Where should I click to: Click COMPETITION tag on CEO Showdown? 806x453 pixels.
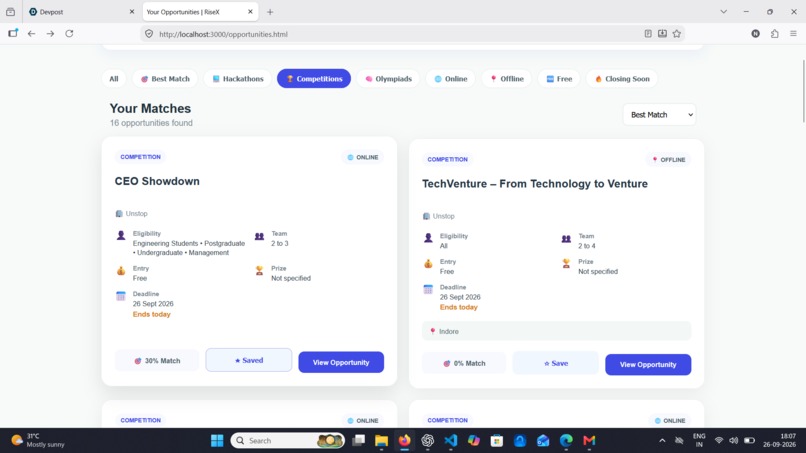[x=140, y=157]
